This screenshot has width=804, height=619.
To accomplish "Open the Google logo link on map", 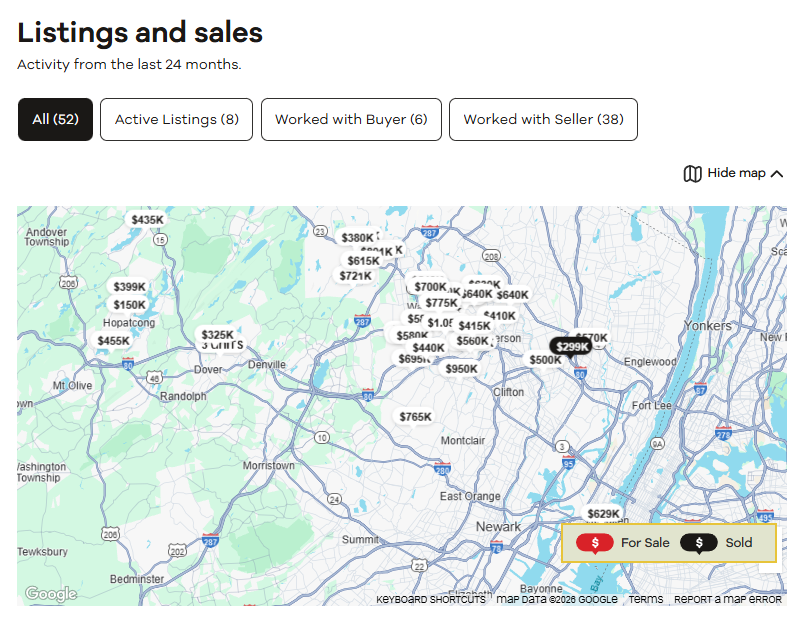I will 50,594.
